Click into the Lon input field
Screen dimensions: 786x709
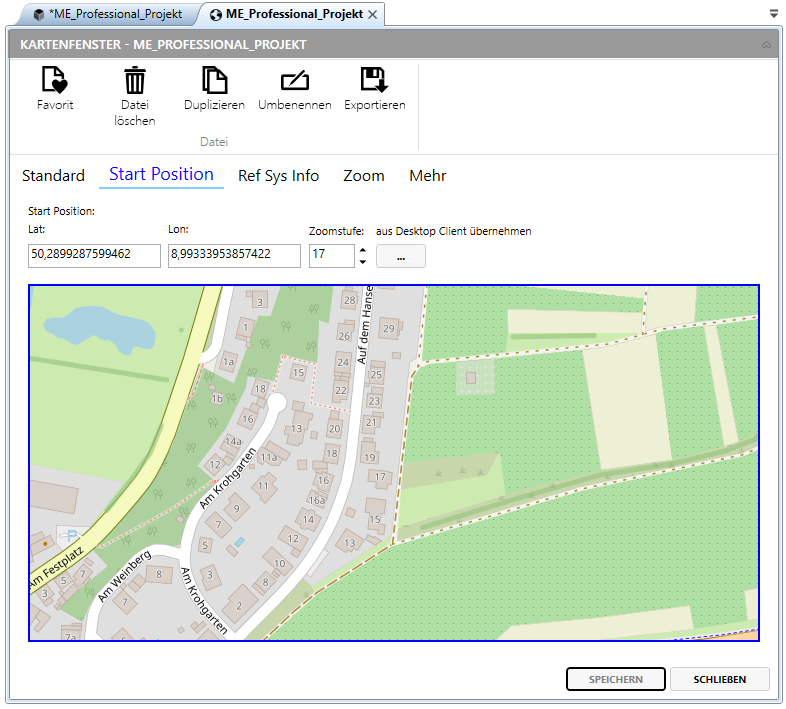tap(234, 256)
